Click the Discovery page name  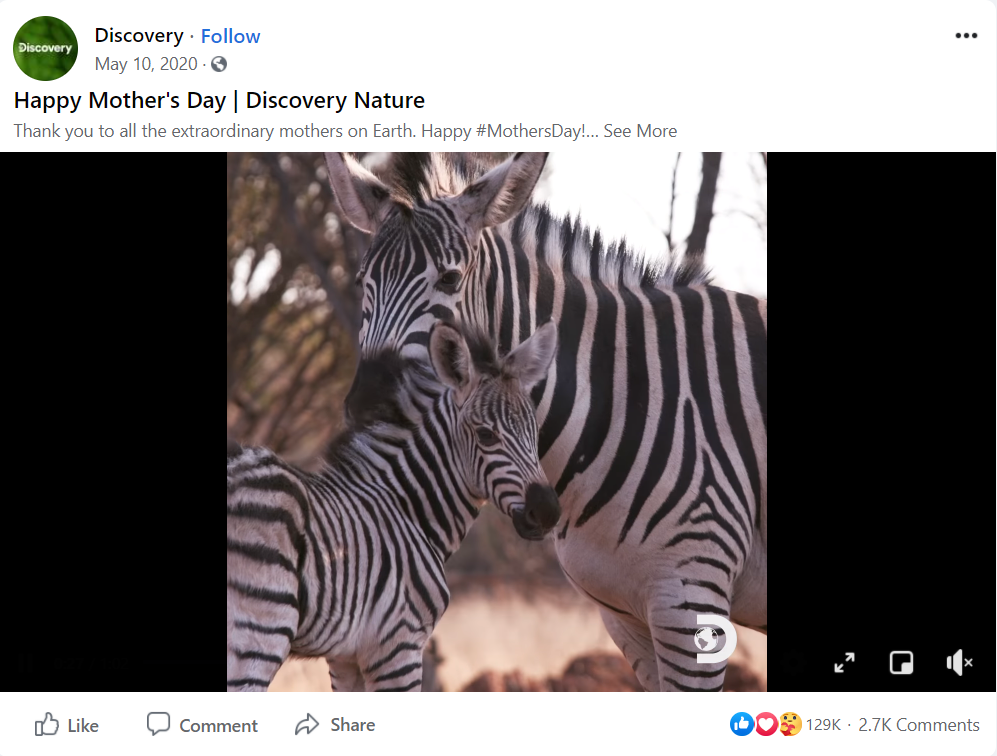pos(139,36)
